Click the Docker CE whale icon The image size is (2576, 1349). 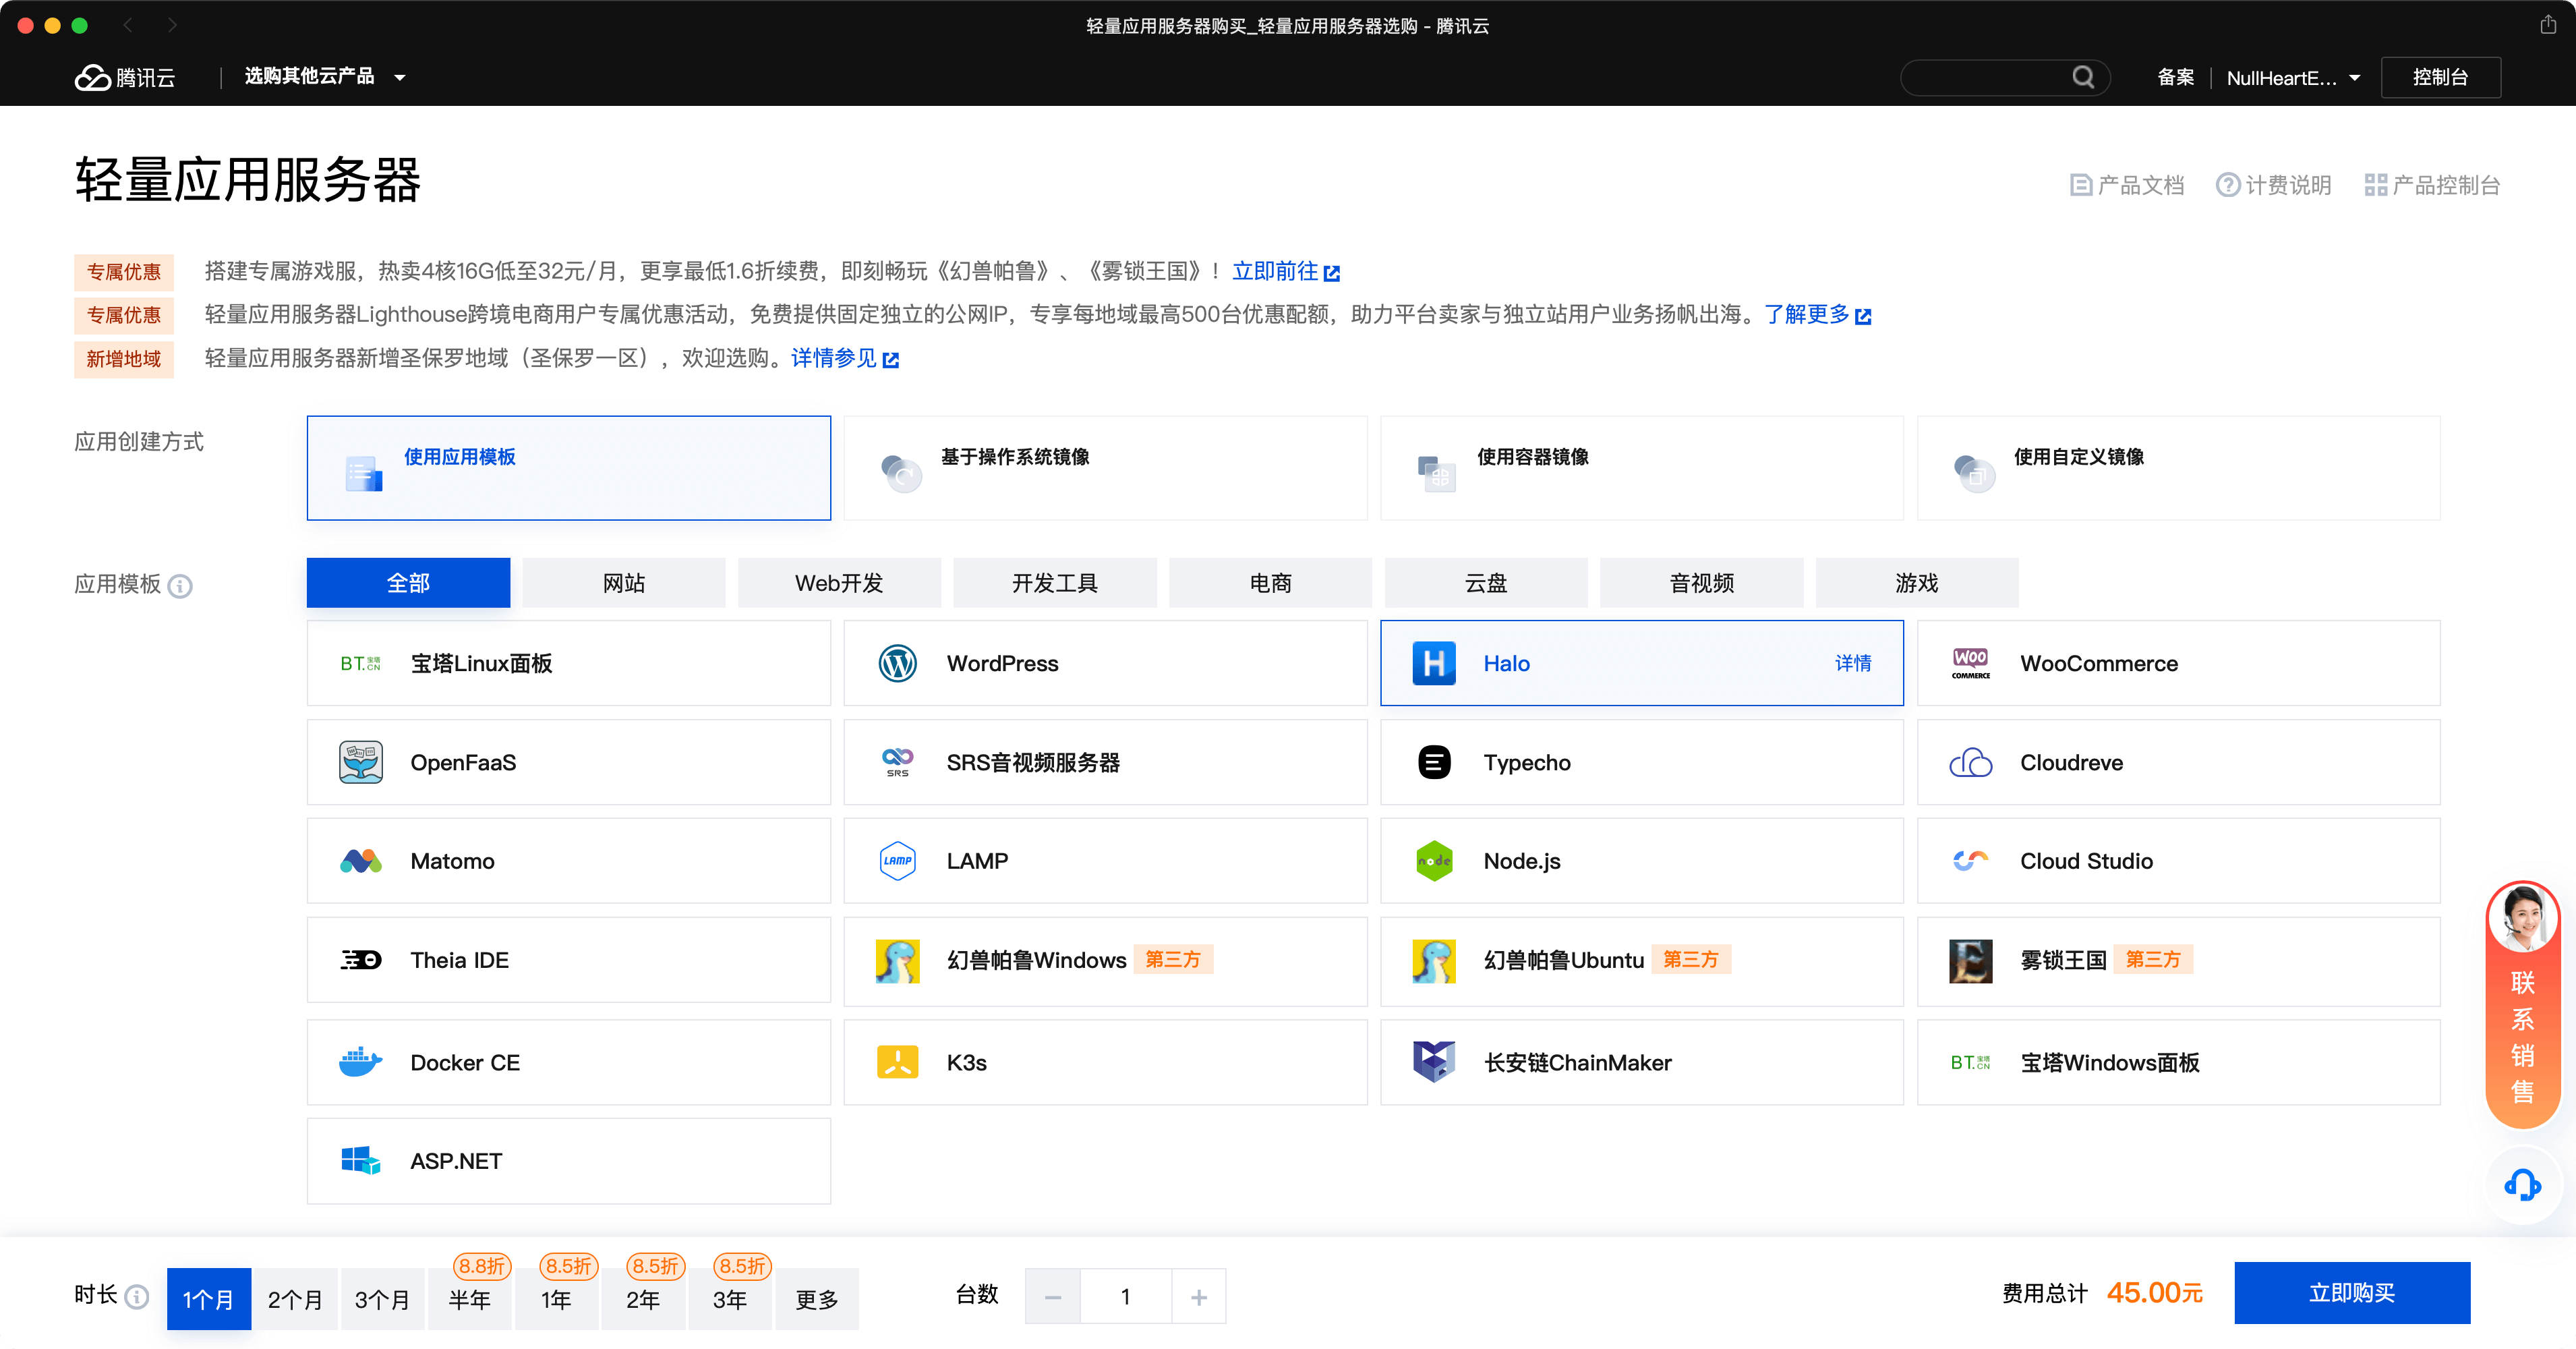tap(360, 1062)
